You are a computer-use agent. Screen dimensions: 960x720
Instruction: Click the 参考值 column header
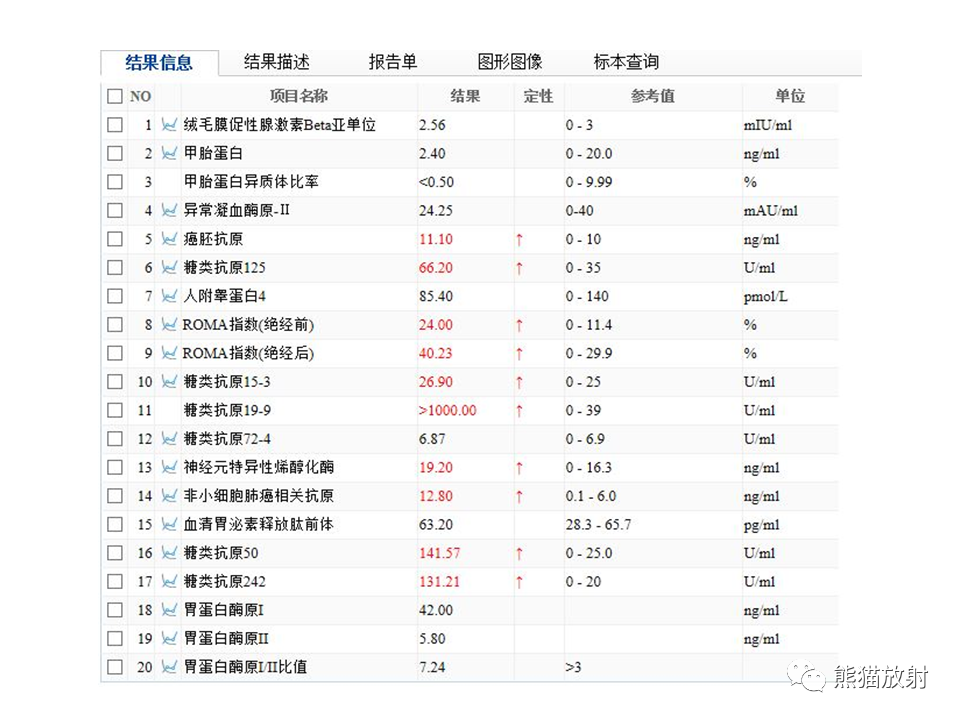(653, 96)
